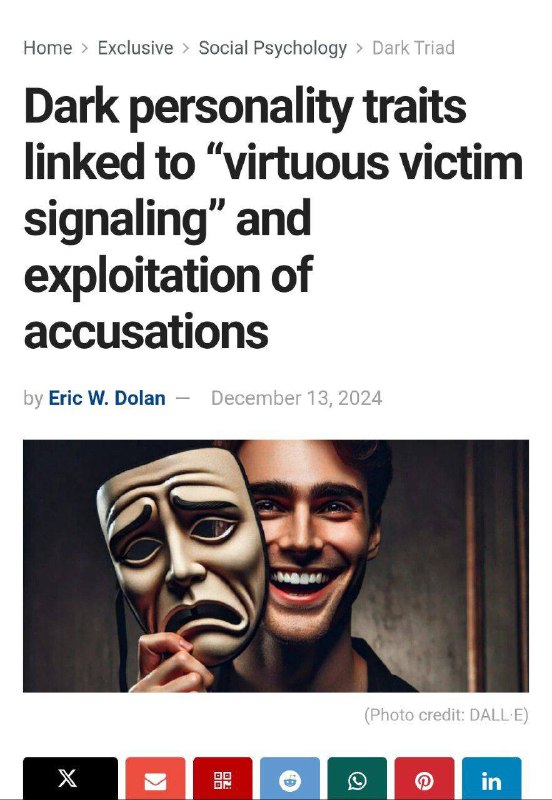Go to Home breadcrumb
The height and width of the screenshot is (800, 552).
(47, 48)
